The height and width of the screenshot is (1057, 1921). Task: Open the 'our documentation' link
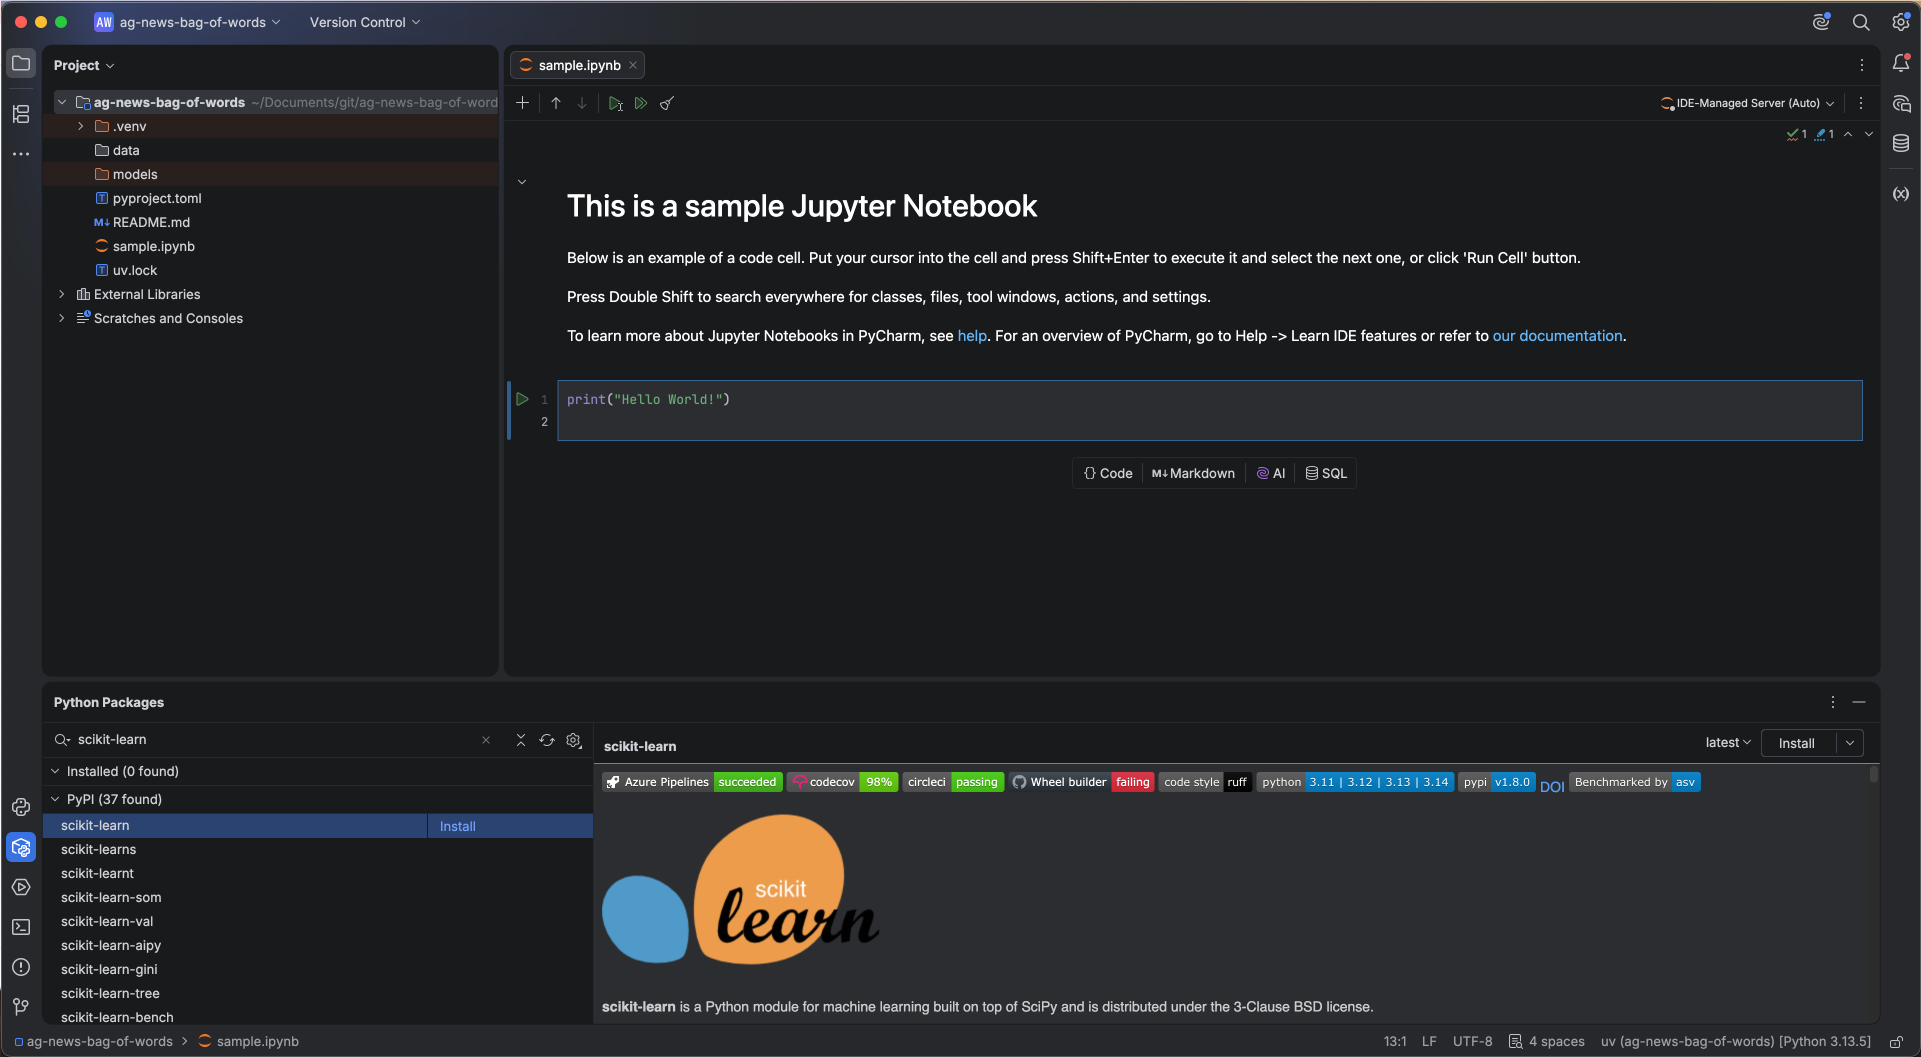[1557, 336]
